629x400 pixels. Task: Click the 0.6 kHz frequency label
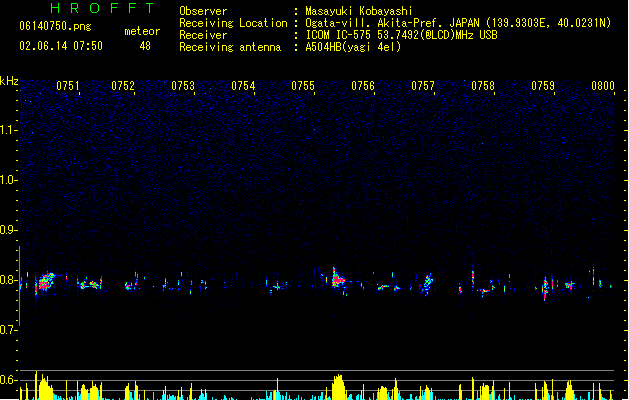click(8, 380)
